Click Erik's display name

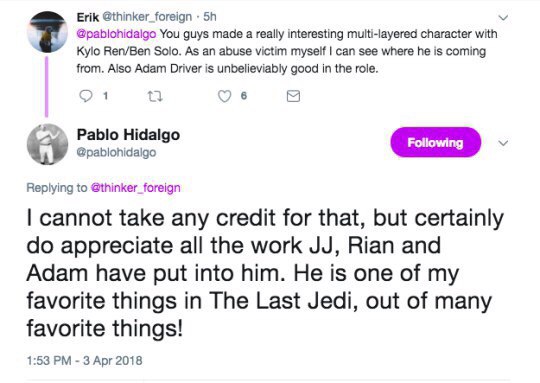(x=88, y=17)
